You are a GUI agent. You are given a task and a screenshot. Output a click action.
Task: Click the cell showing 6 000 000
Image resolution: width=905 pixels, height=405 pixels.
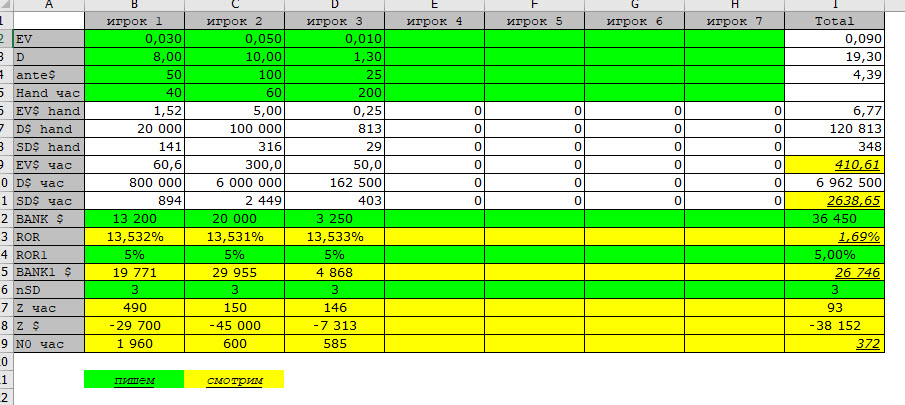[x=234, y=182]
